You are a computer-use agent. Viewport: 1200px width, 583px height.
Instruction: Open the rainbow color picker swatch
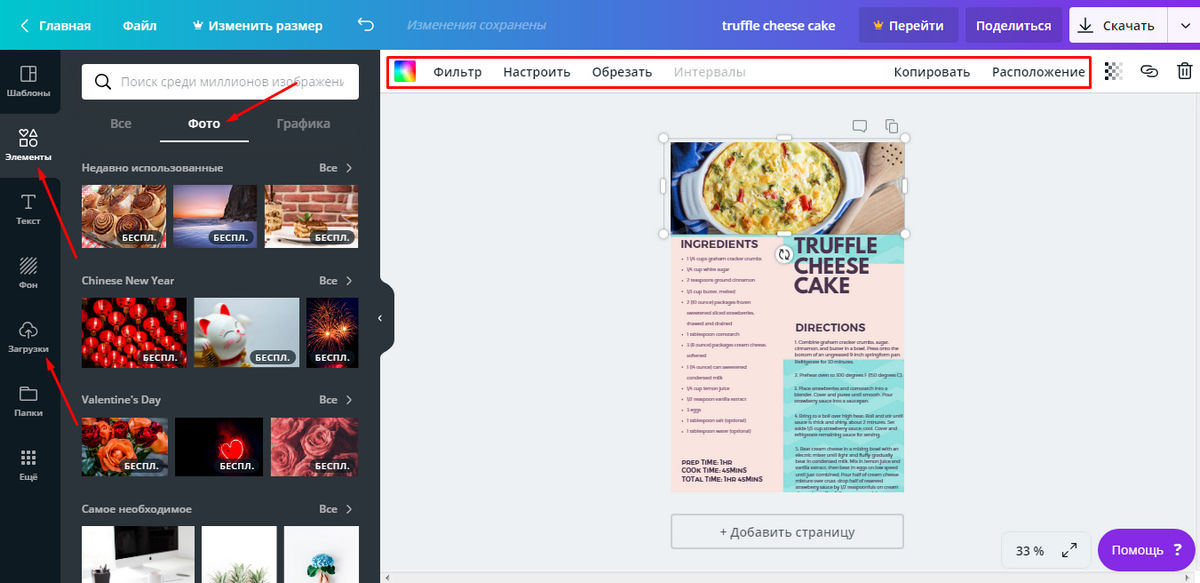[405, 71]
